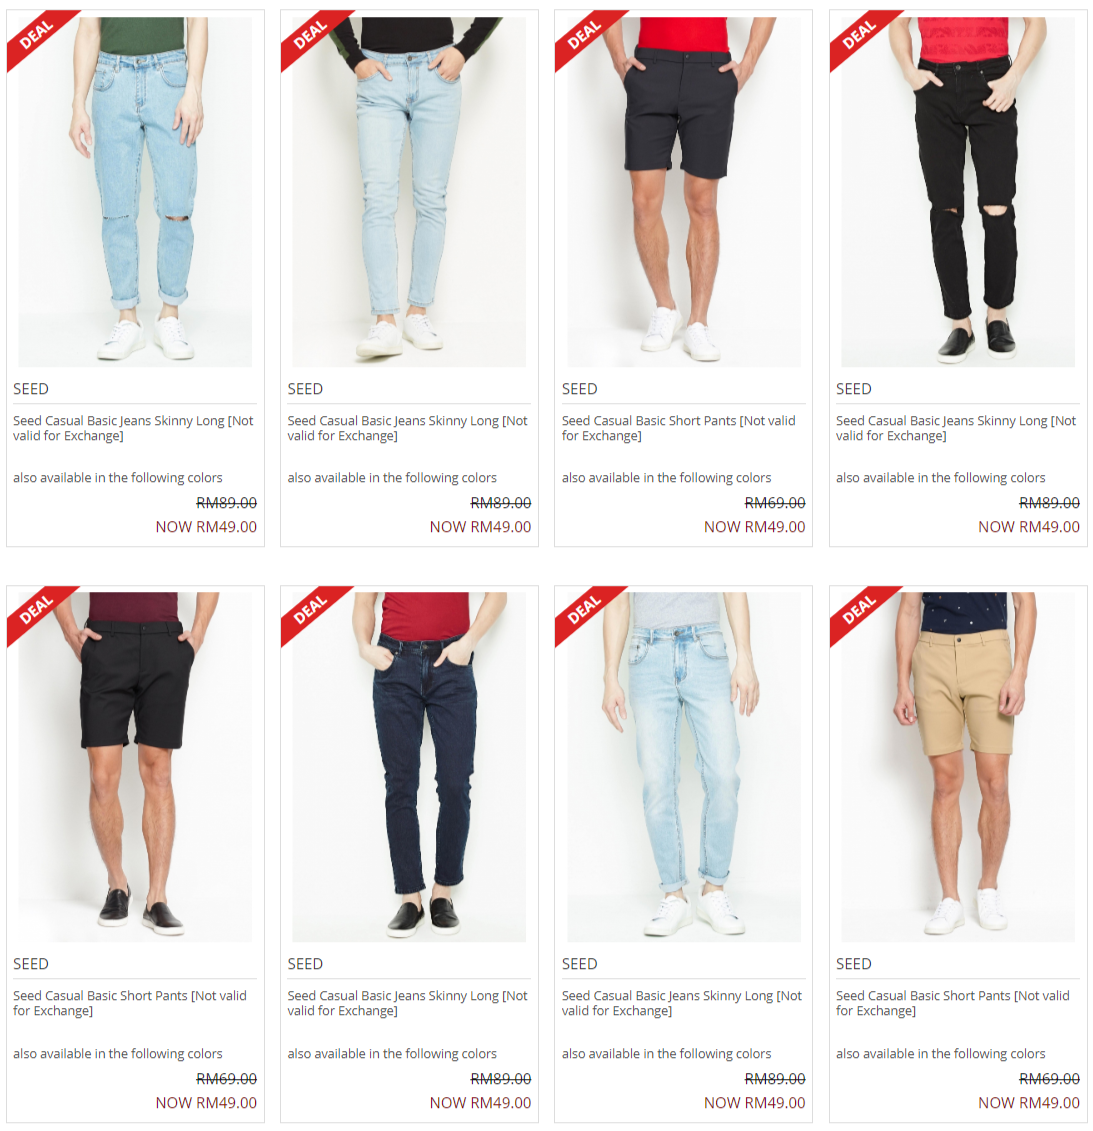The image size is (1093, 1131).
Task: Click DEAL badge on ripped light blue jeans
Action: pos(40,38)
